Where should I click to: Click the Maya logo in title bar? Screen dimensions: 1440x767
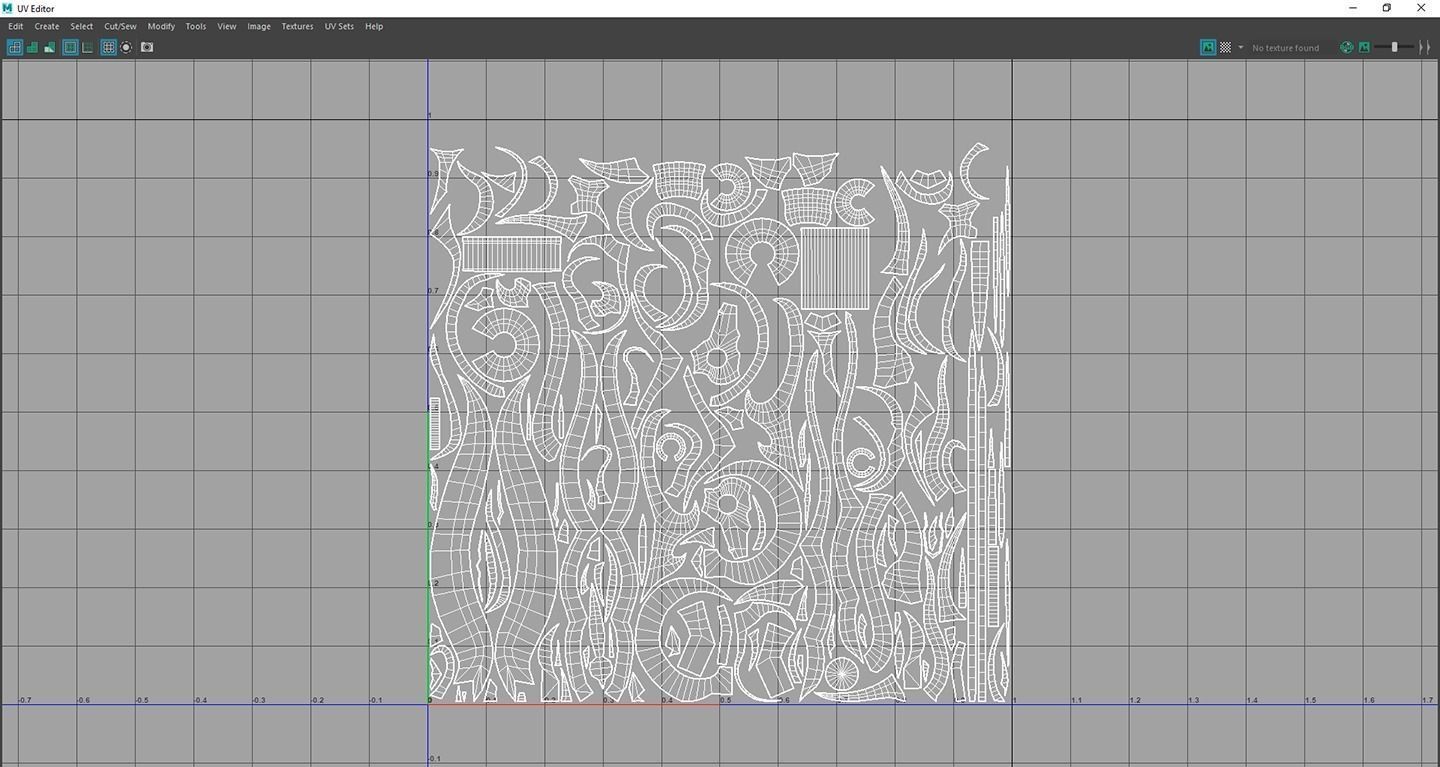8,8
